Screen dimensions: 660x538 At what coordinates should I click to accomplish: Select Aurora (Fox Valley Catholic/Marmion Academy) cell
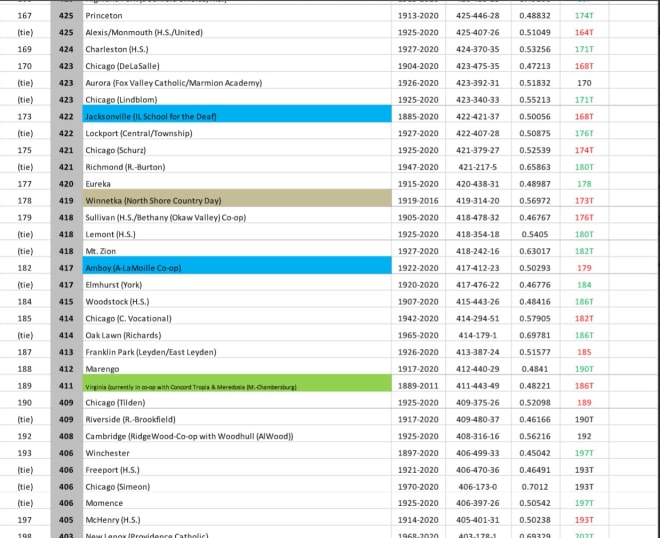237,83
